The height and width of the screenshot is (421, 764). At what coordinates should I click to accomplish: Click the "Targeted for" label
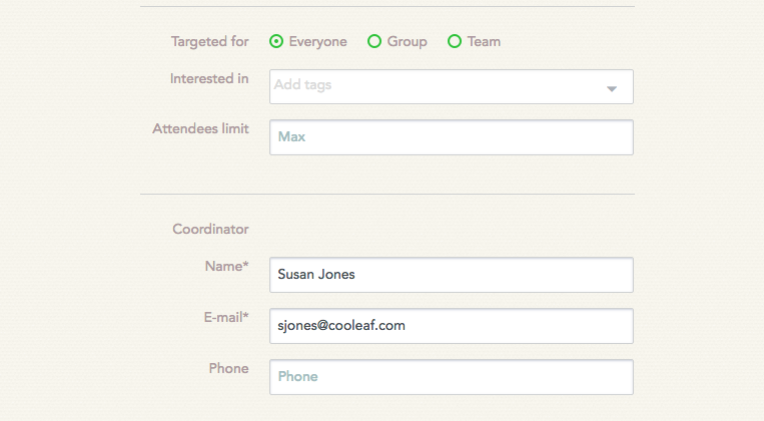pyautogui.click(x=210, y=42)
